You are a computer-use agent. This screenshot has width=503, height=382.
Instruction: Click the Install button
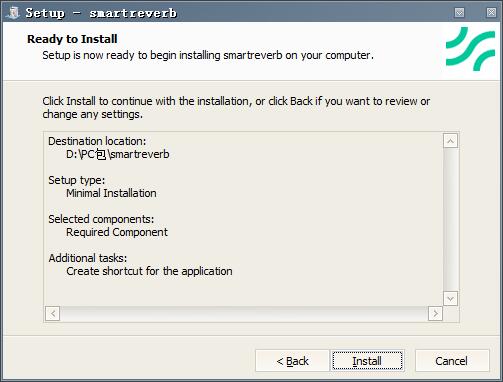point(367,361)
